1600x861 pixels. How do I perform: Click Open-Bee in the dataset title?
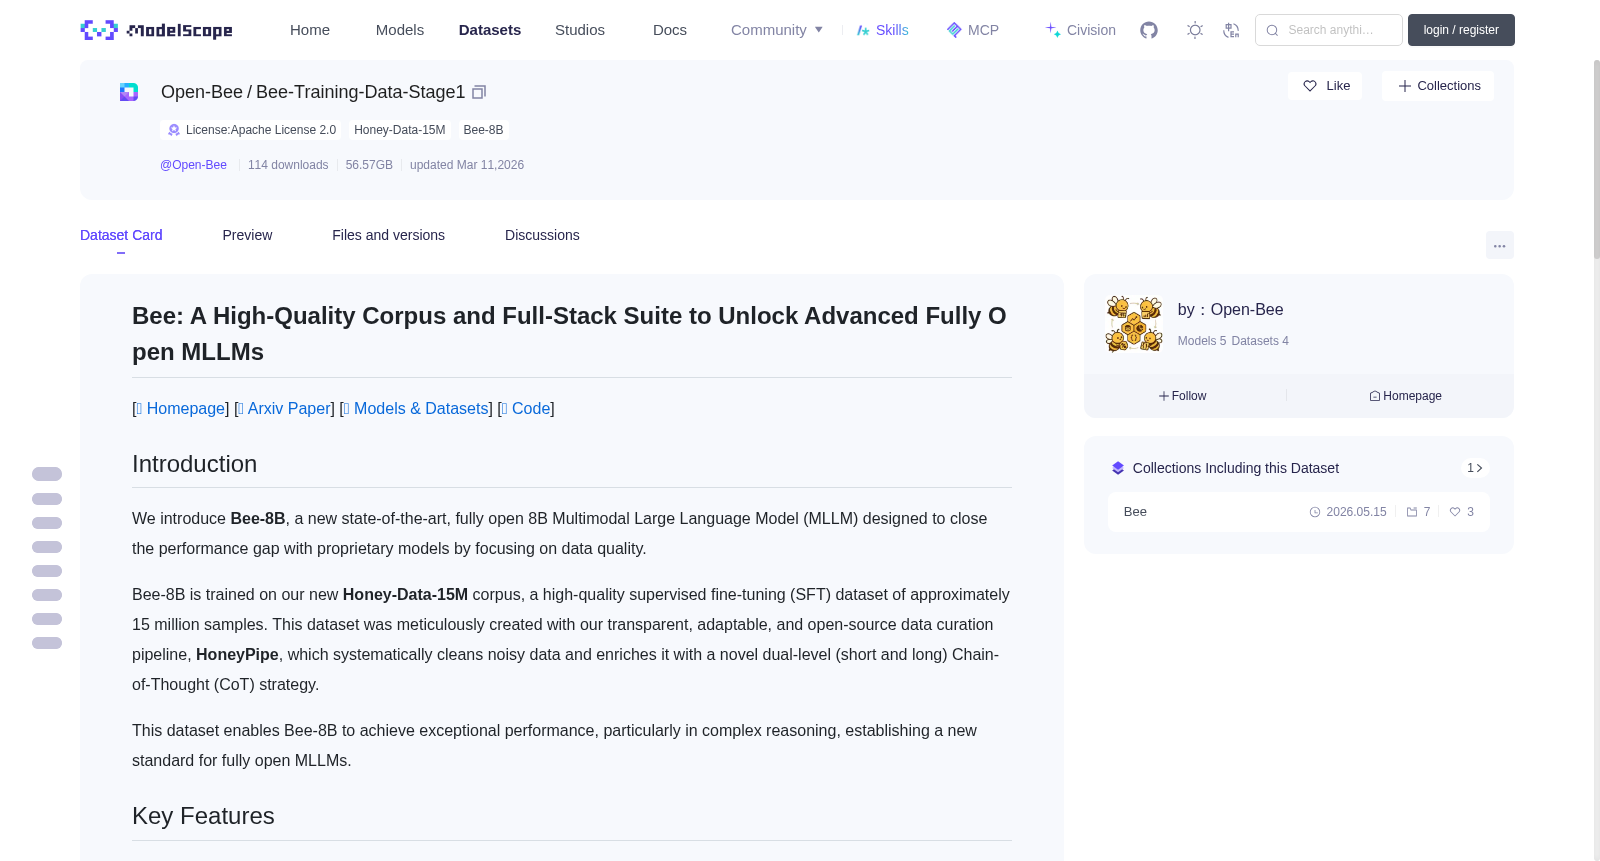[202, 92]
